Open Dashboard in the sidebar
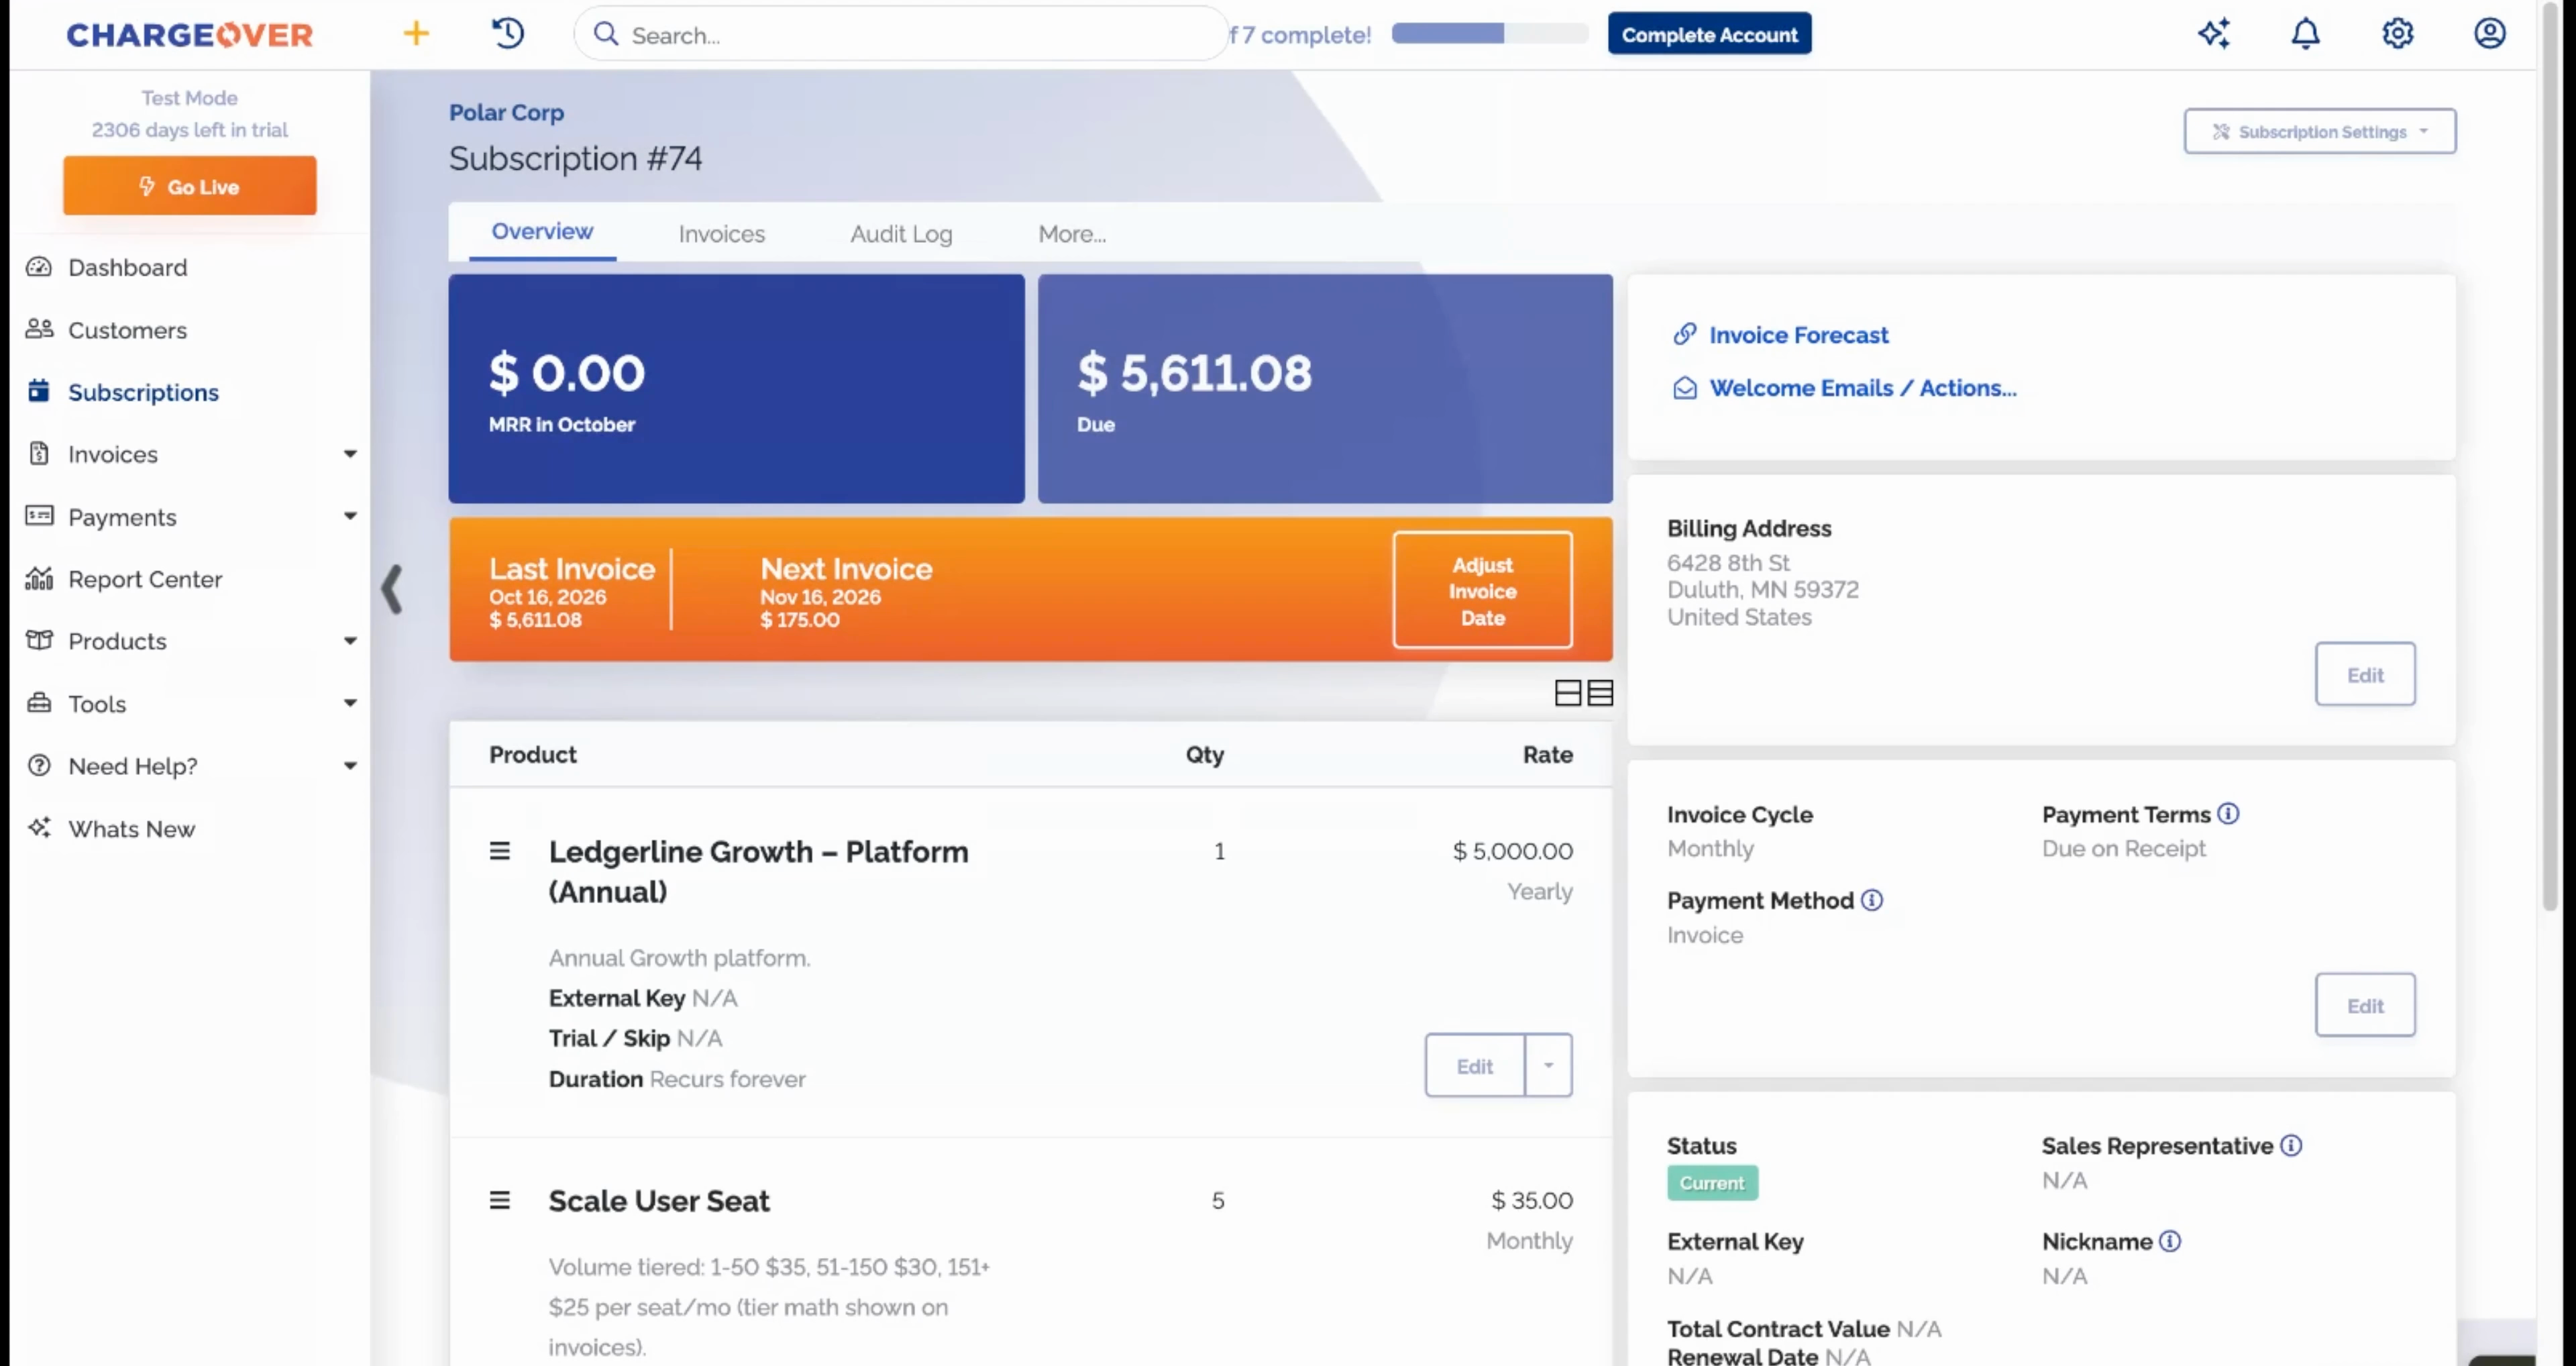The height and width of the screenshot is (1366, 2576). 127,267
